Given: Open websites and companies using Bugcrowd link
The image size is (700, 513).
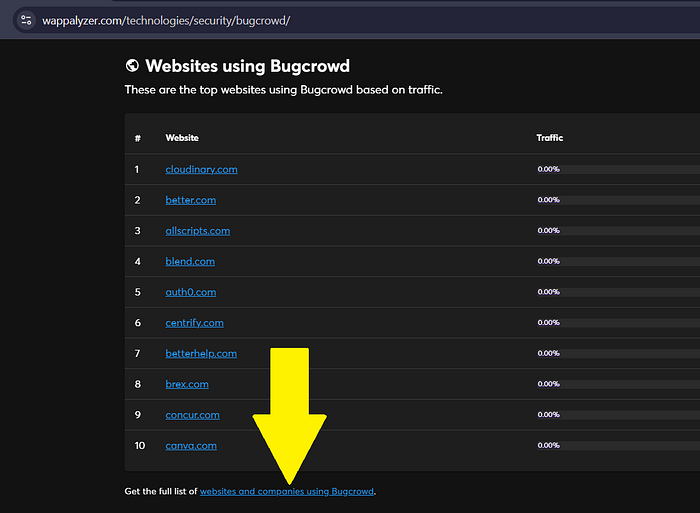Looking at the screenshot, I should [287, 491].
